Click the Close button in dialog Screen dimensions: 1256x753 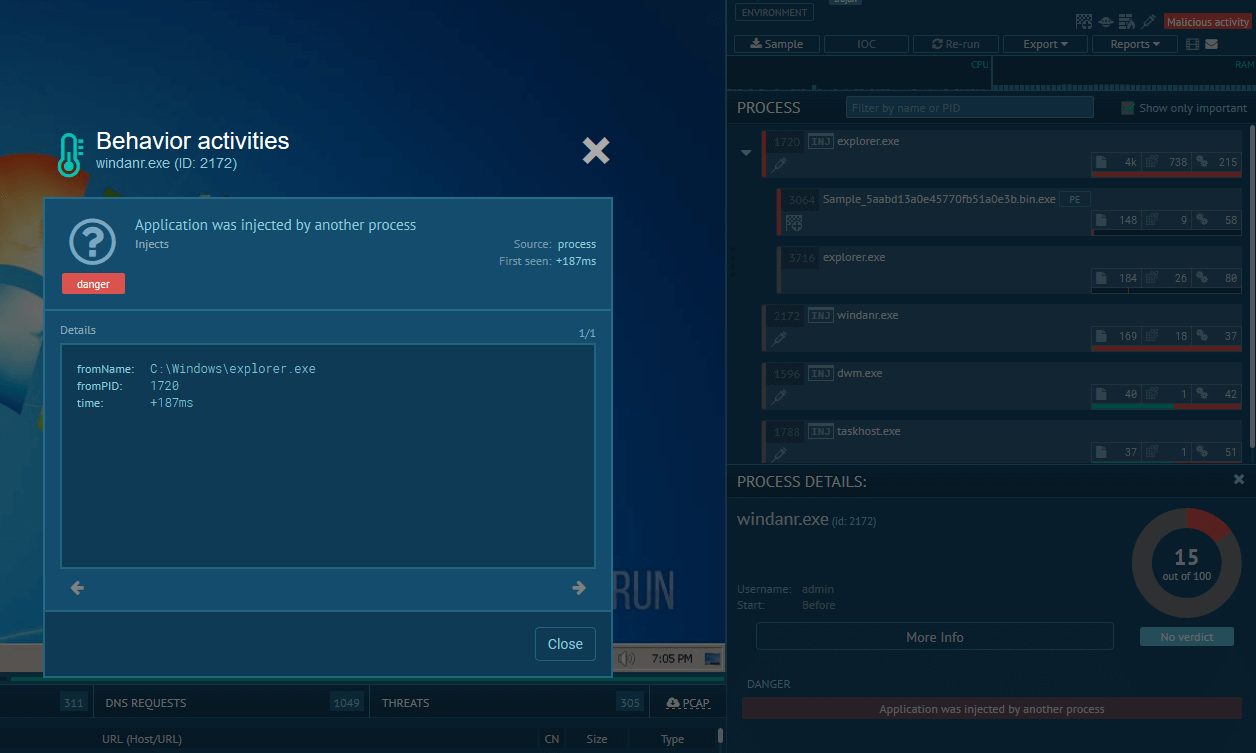565,644
